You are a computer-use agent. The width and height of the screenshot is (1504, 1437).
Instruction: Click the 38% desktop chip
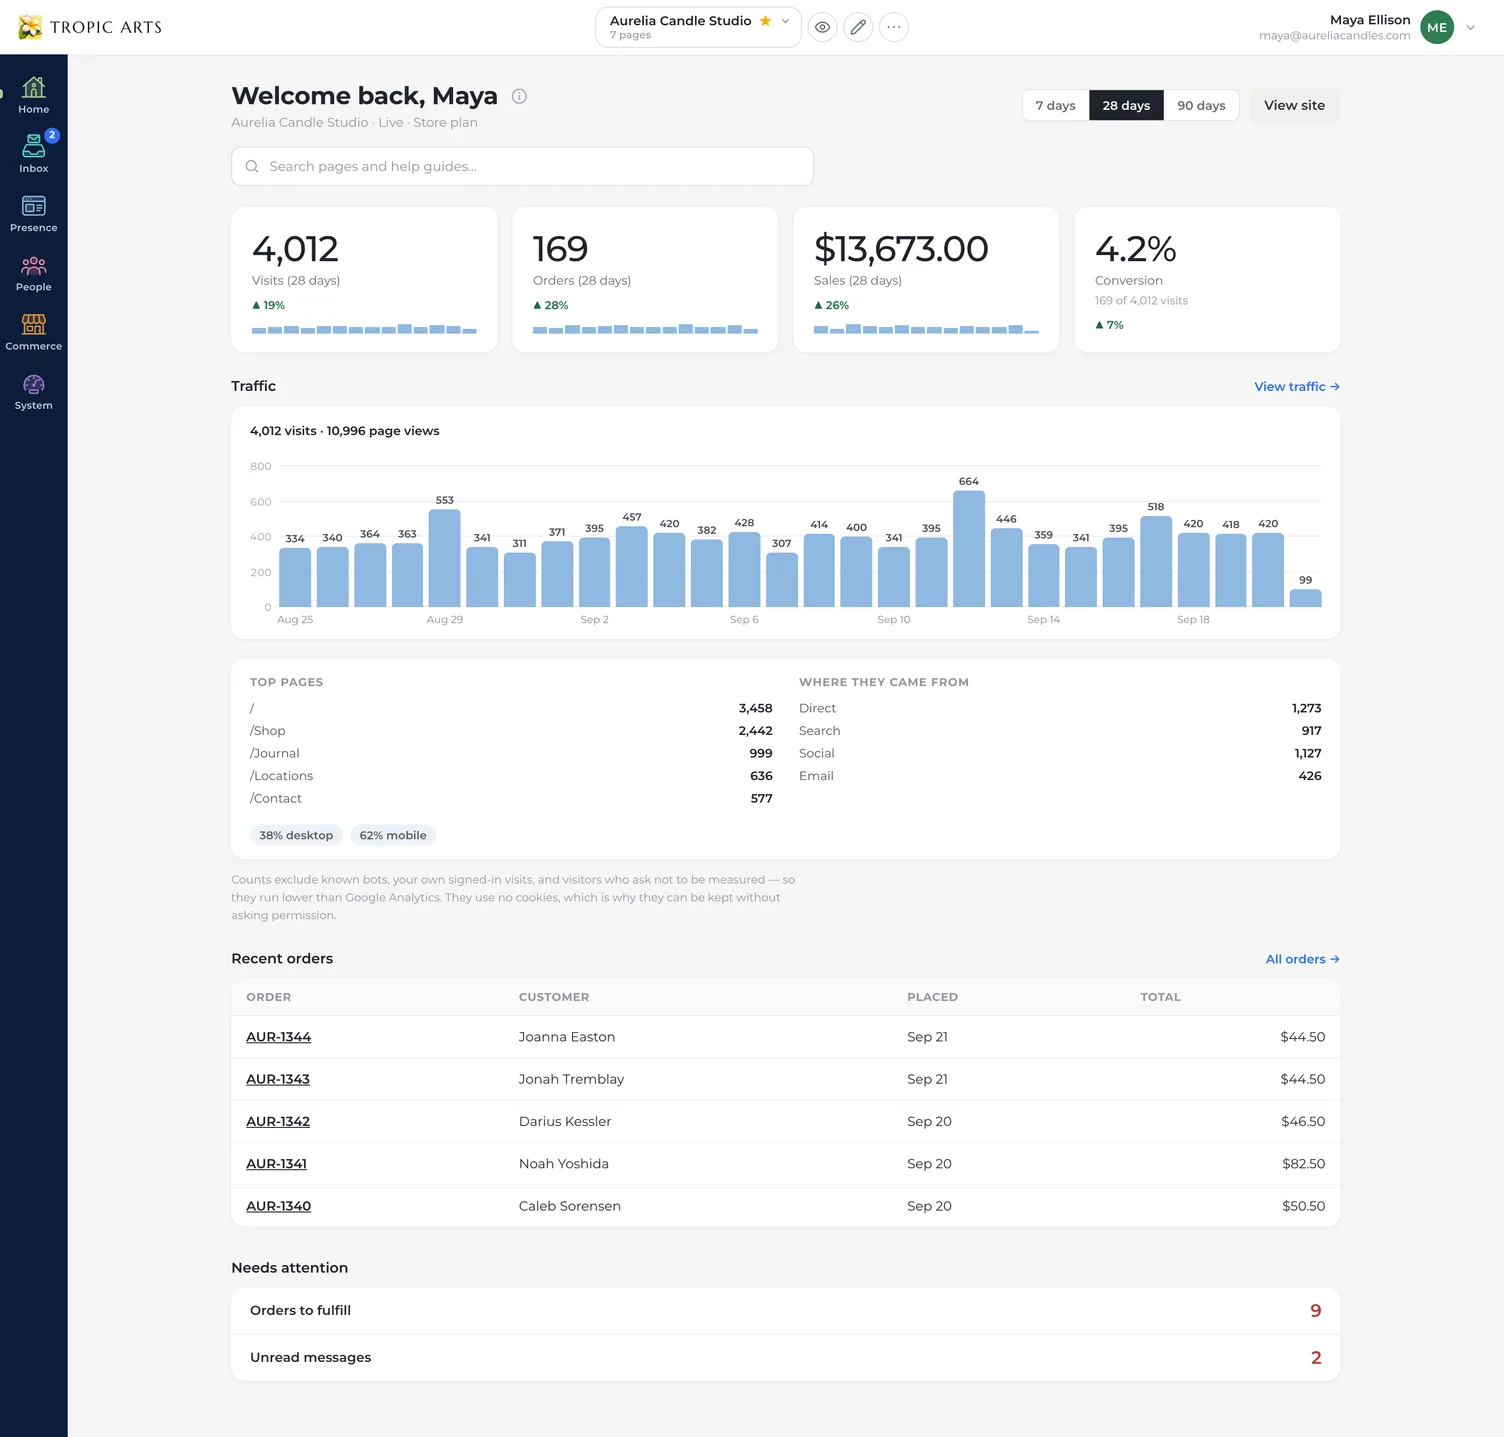[296, 835]
